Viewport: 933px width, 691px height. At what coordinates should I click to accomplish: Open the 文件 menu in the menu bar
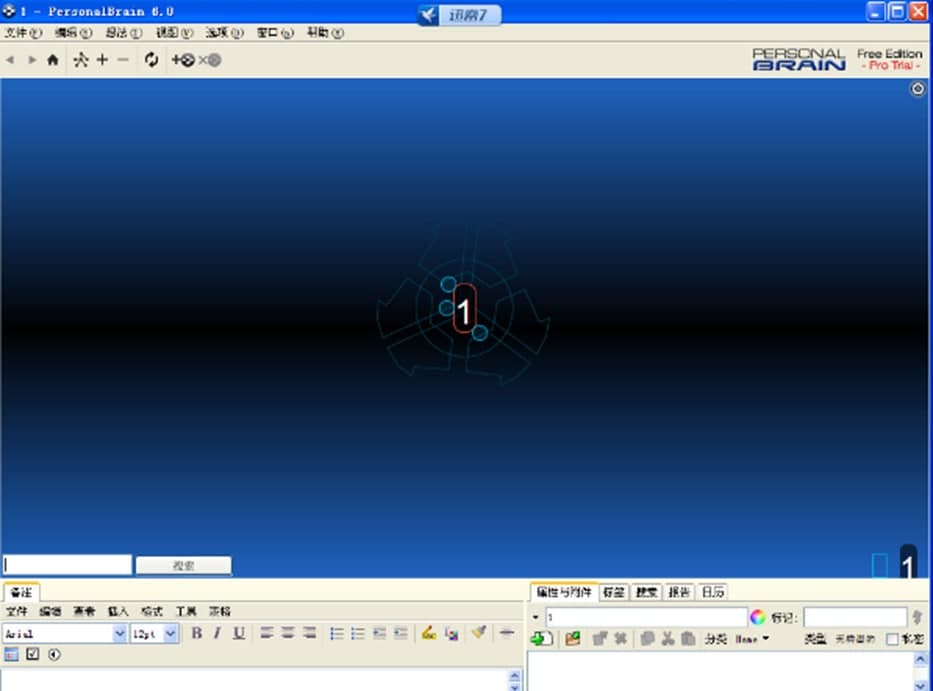coord(22,32)
